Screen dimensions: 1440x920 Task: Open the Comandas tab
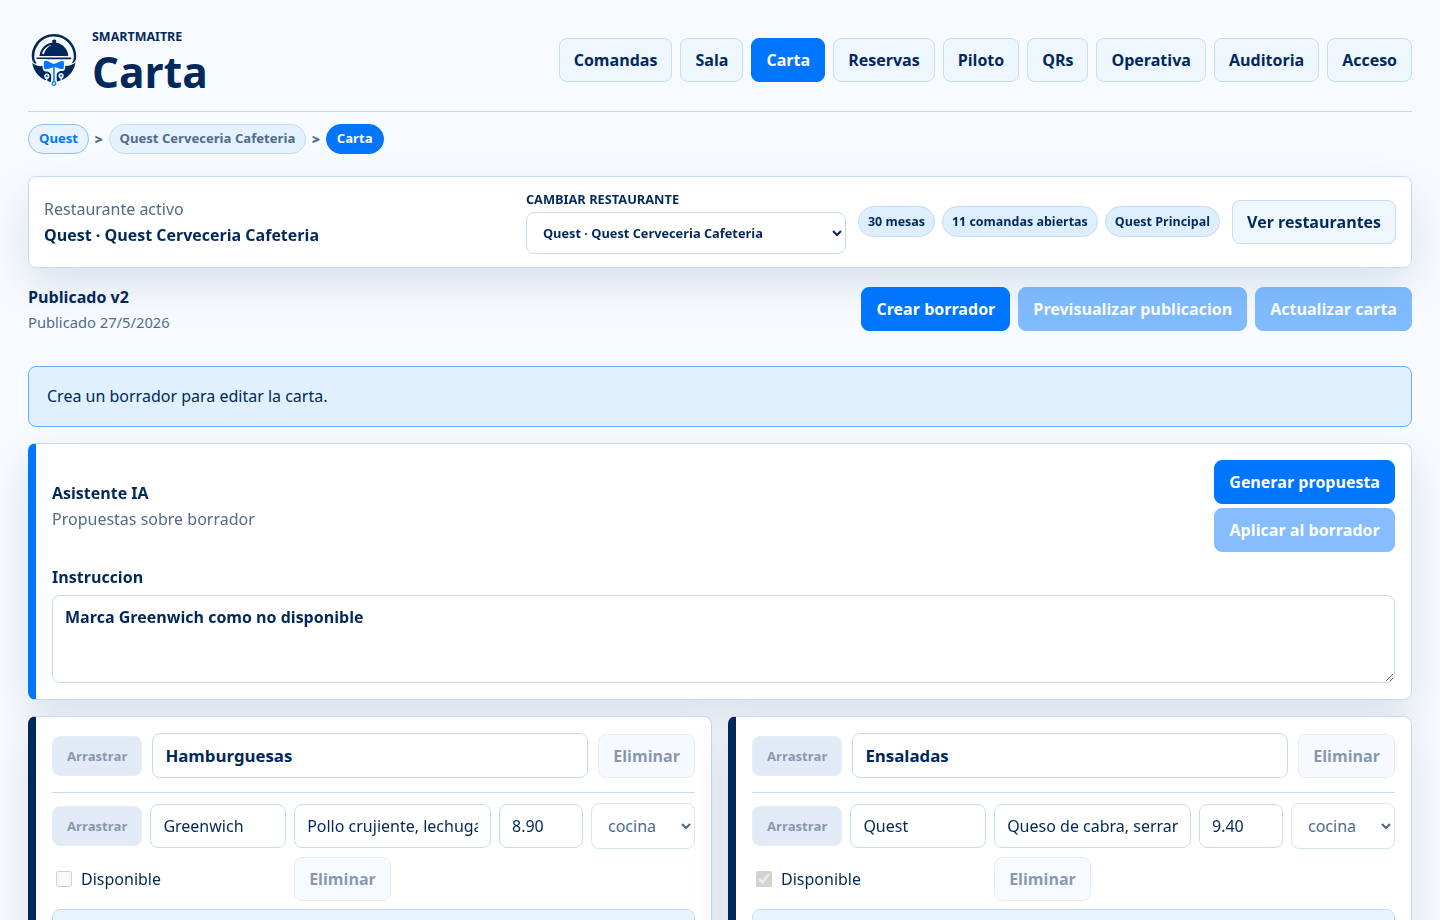615,60
